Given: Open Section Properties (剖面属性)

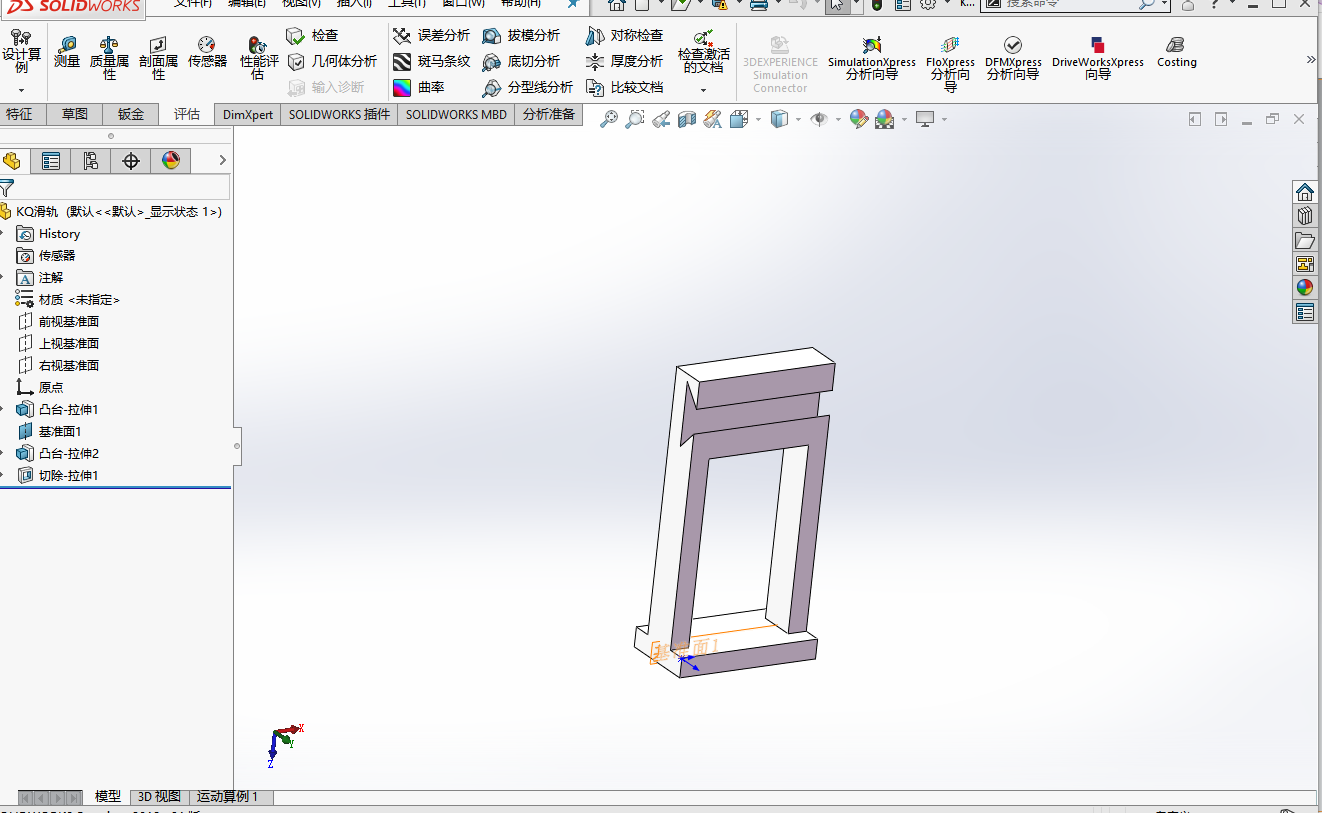Looking at the screenshot, I should click(158, 58).
